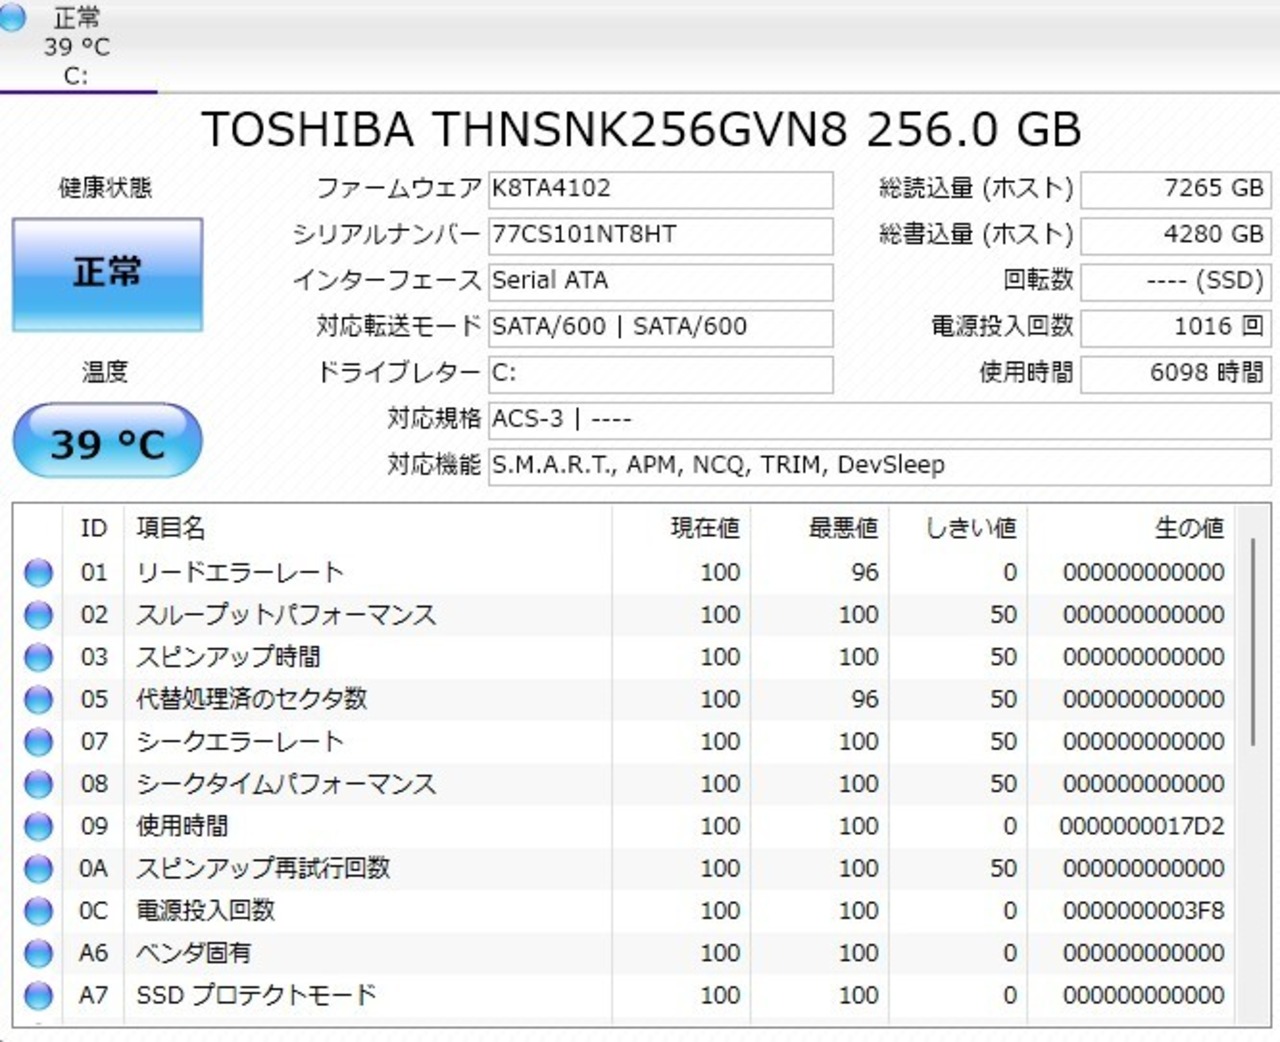This screenshot has width=1280, height=1042.
Task: Click the 回転数 label
Action: click(1039, 280)
